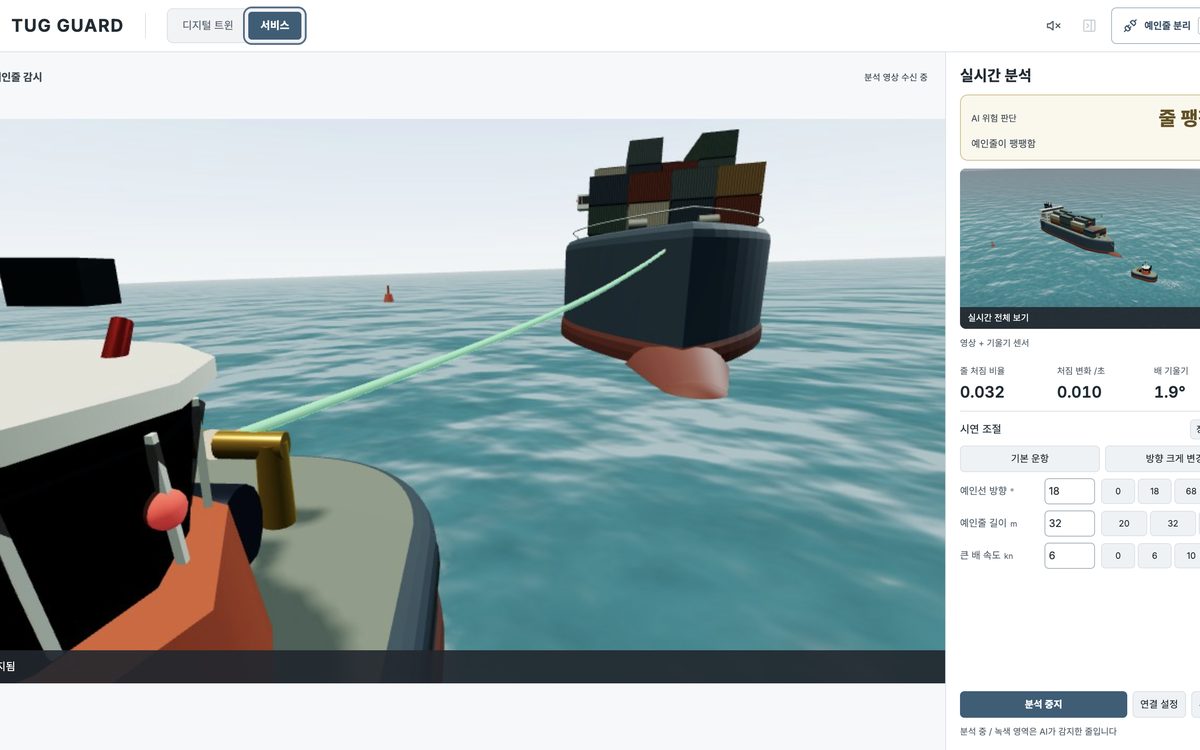Click the 배 기울기 value 1.9°
Image resolution: width=1200 pixels, height=750 pixels.
1170,392
